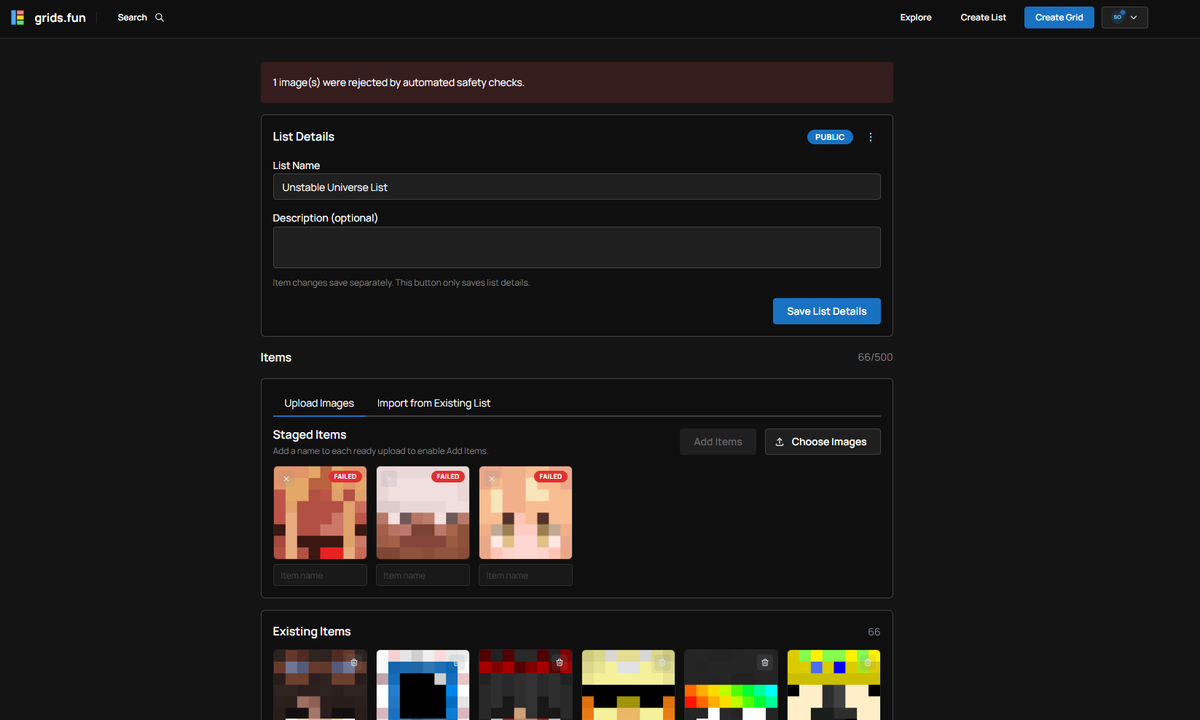Focus the List Name input field

577,187
